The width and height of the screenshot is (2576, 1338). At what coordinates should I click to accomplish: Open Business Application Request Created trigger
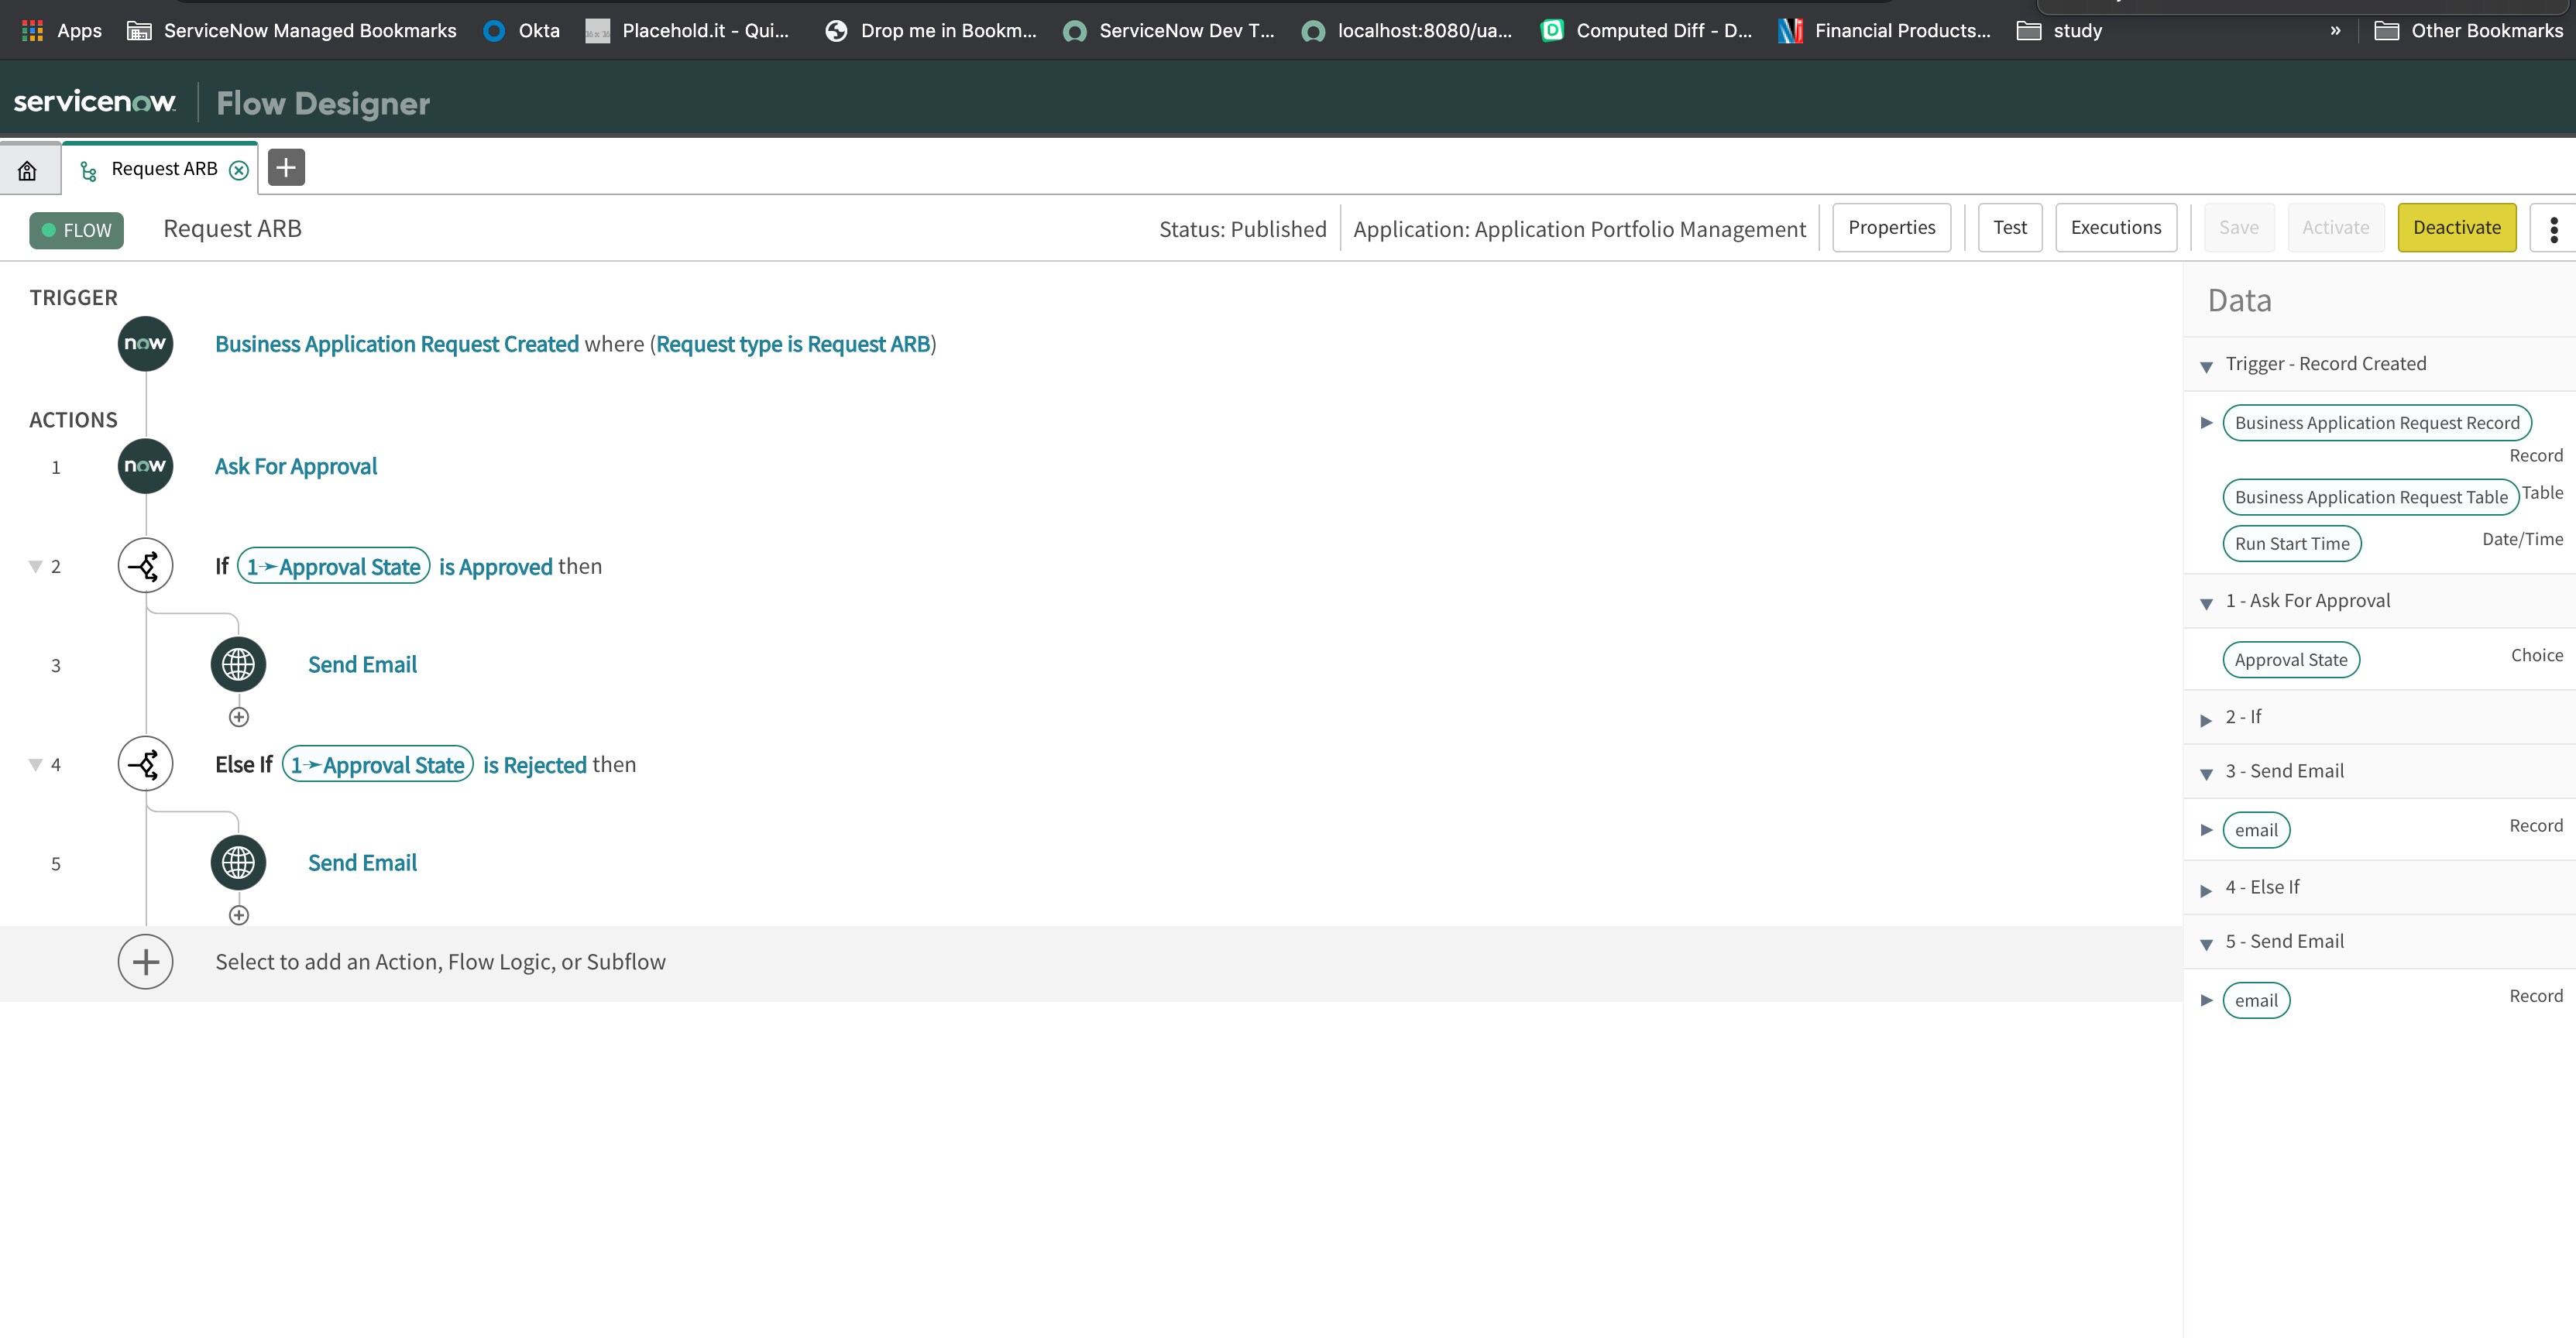point(397,344)
